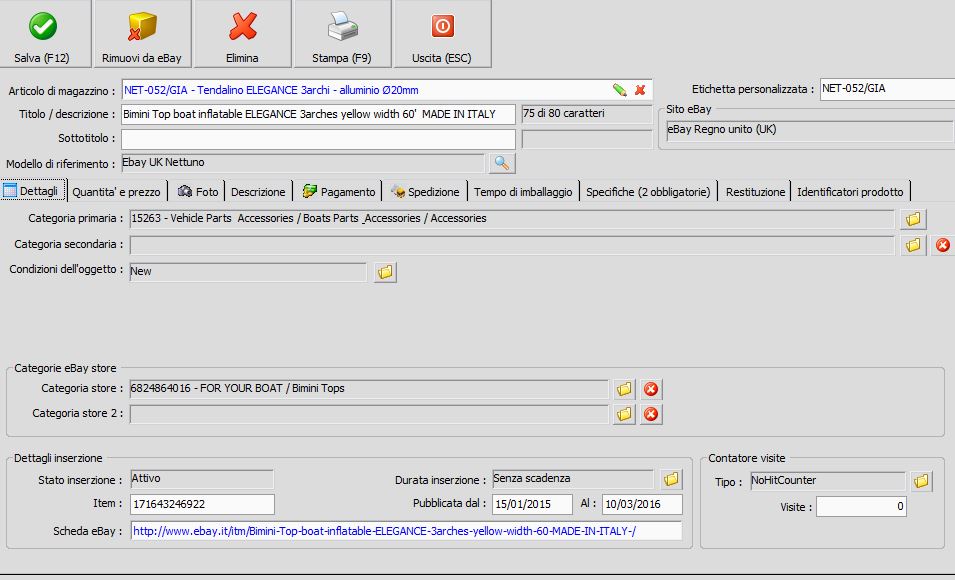
Task: Click the Stato inserzione Attivo field
Action: click(202, 479)
